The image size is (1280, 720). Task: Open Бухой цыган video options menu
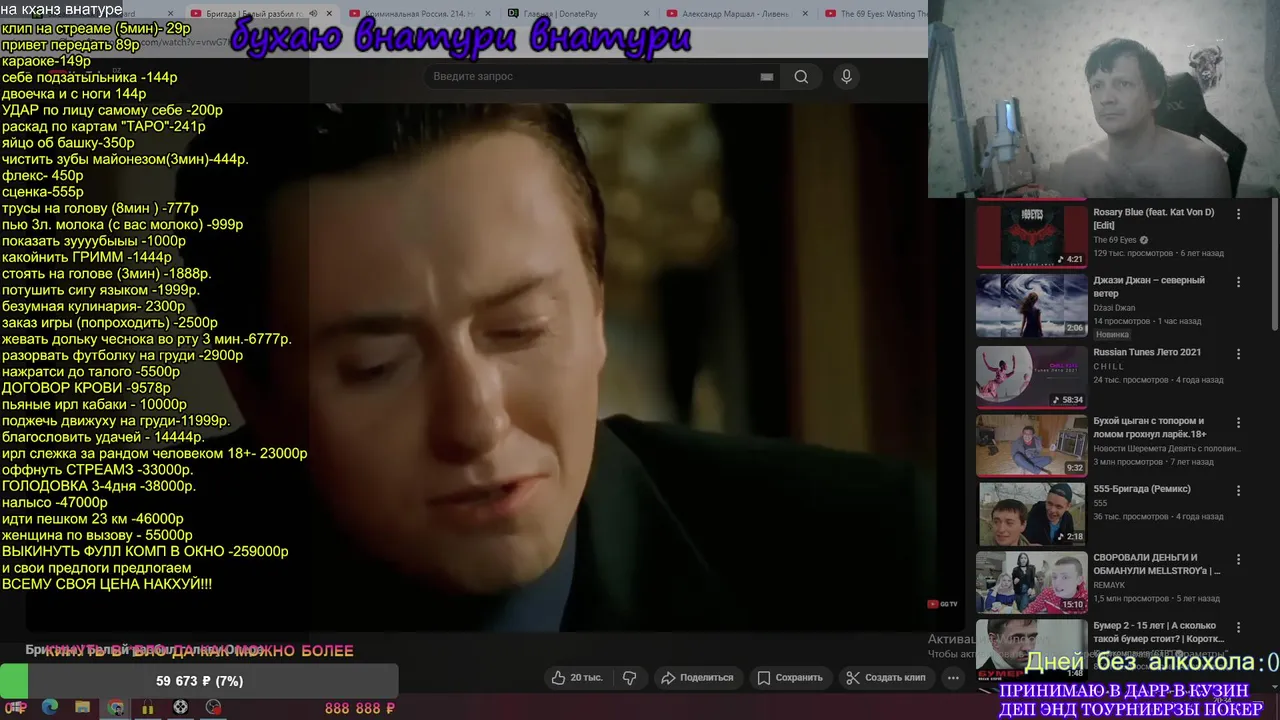click(x=1238, y=422)
